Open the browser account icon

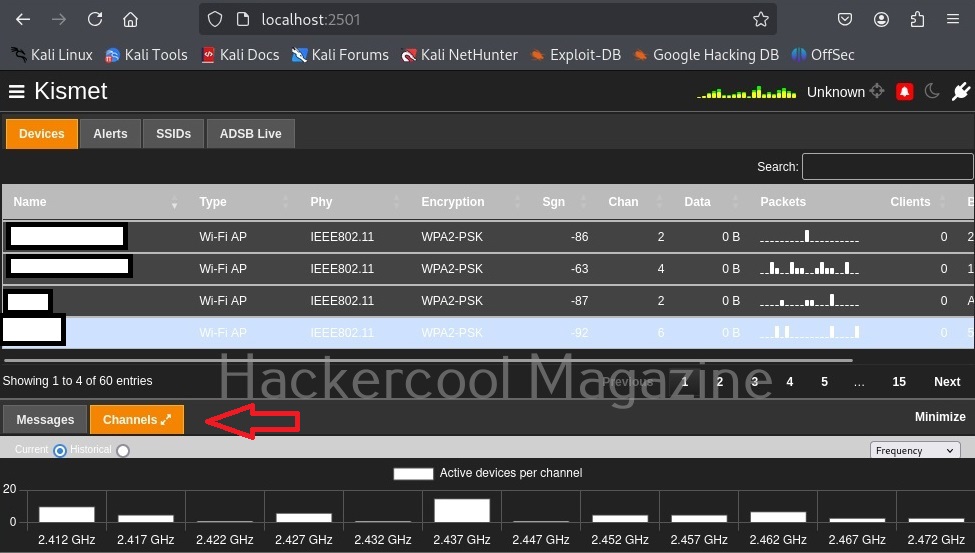pyautogui.click(x=881, y=19)
